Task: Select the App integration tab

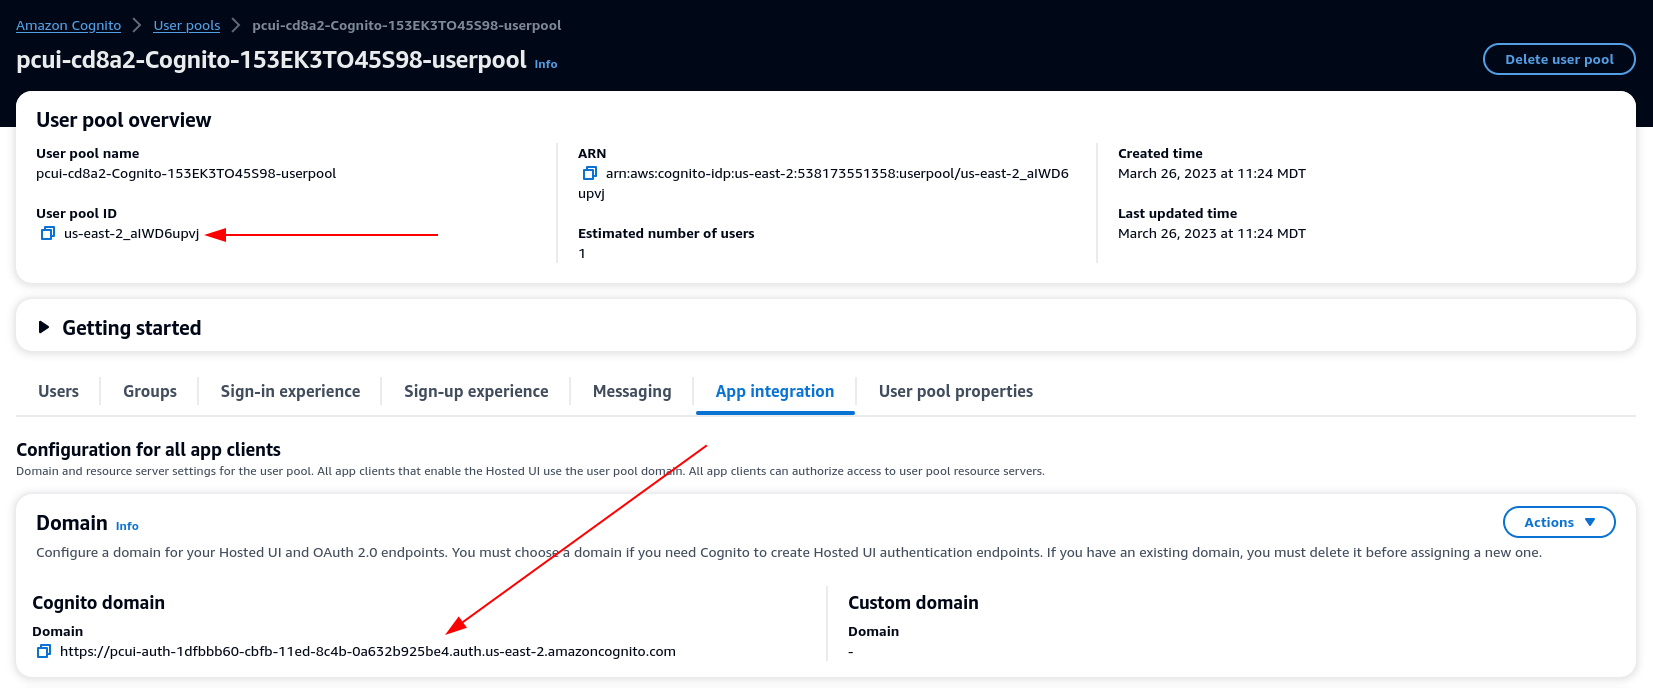Action: coord(774,391)
